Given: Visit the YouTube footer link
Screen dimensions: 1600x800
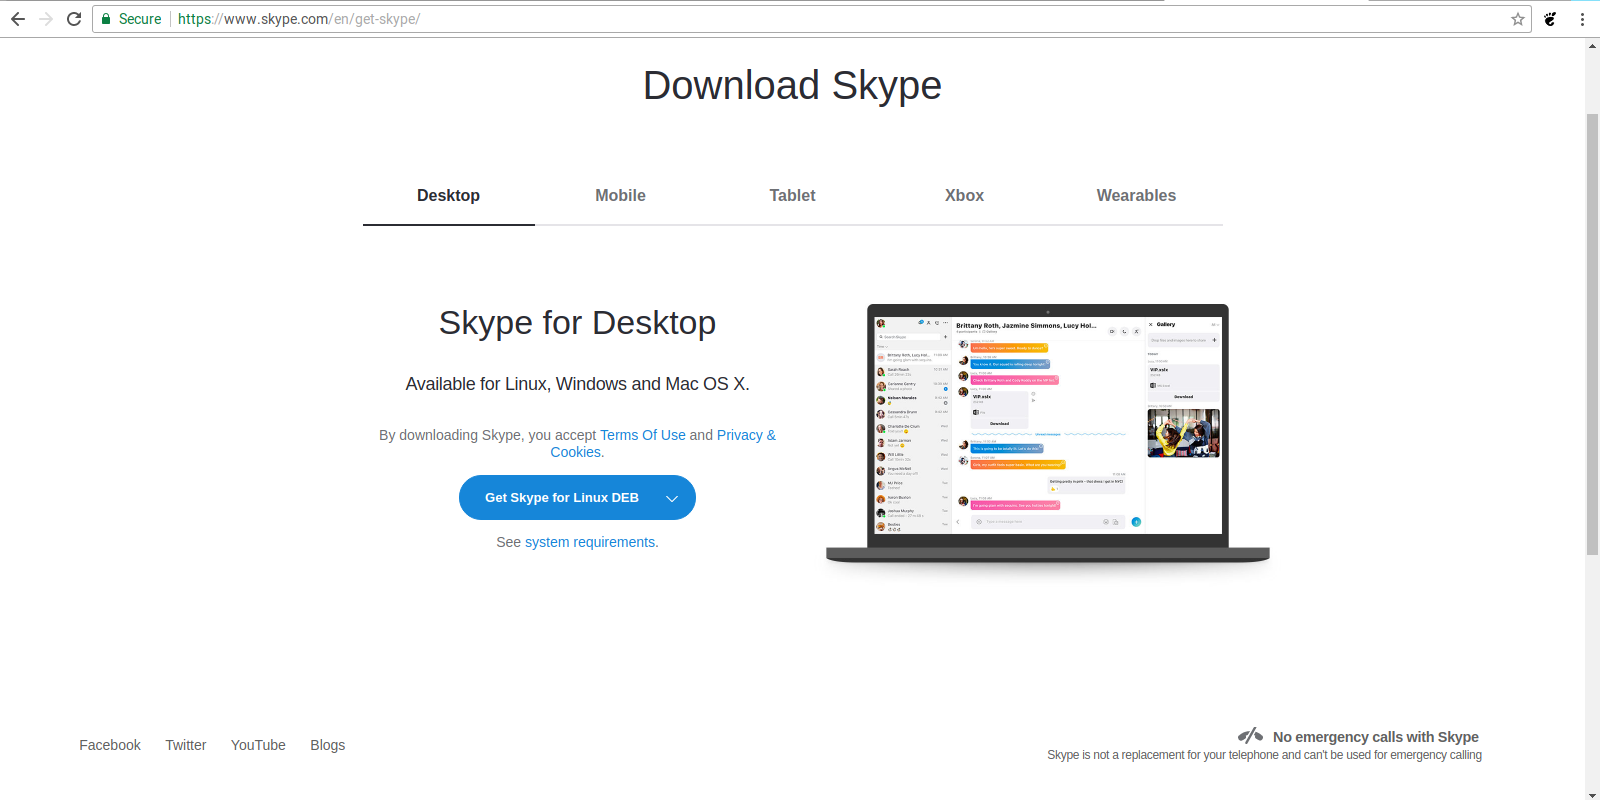Looking at the screenshot, I should click(258, 745).
